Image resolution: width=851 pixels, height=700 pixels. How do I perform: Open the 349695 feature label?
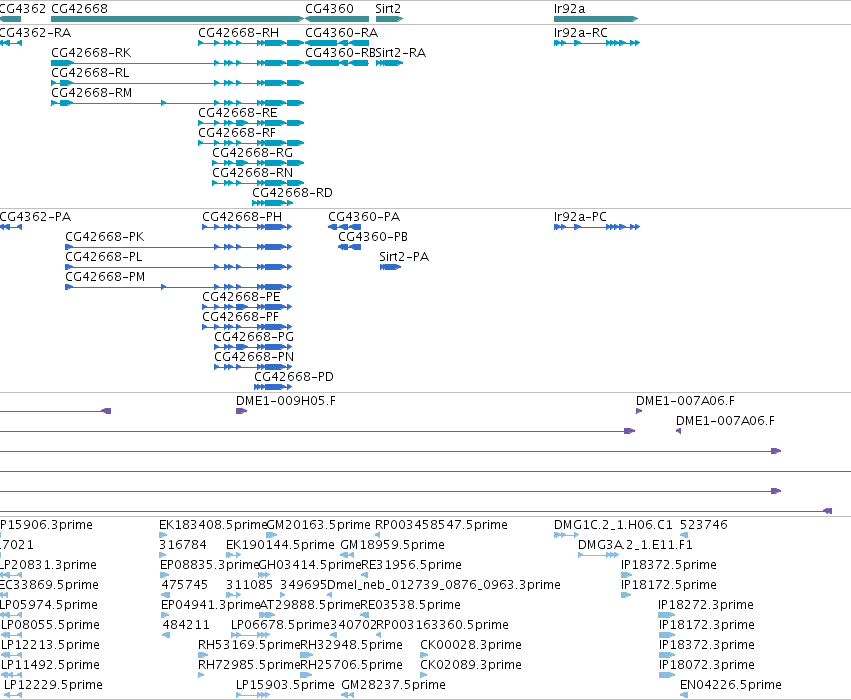click(x=304, y=585)
